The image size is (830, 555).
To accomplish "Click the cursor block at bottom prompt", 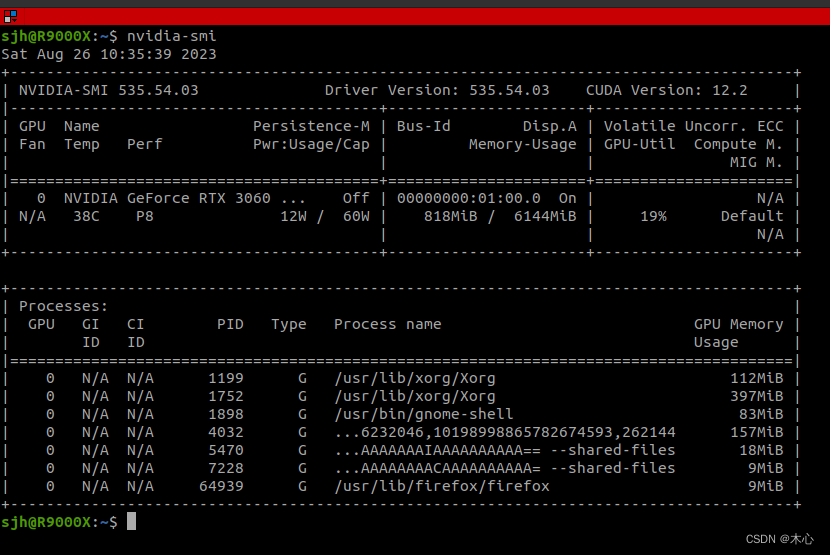I will click(x=131, y=522).
